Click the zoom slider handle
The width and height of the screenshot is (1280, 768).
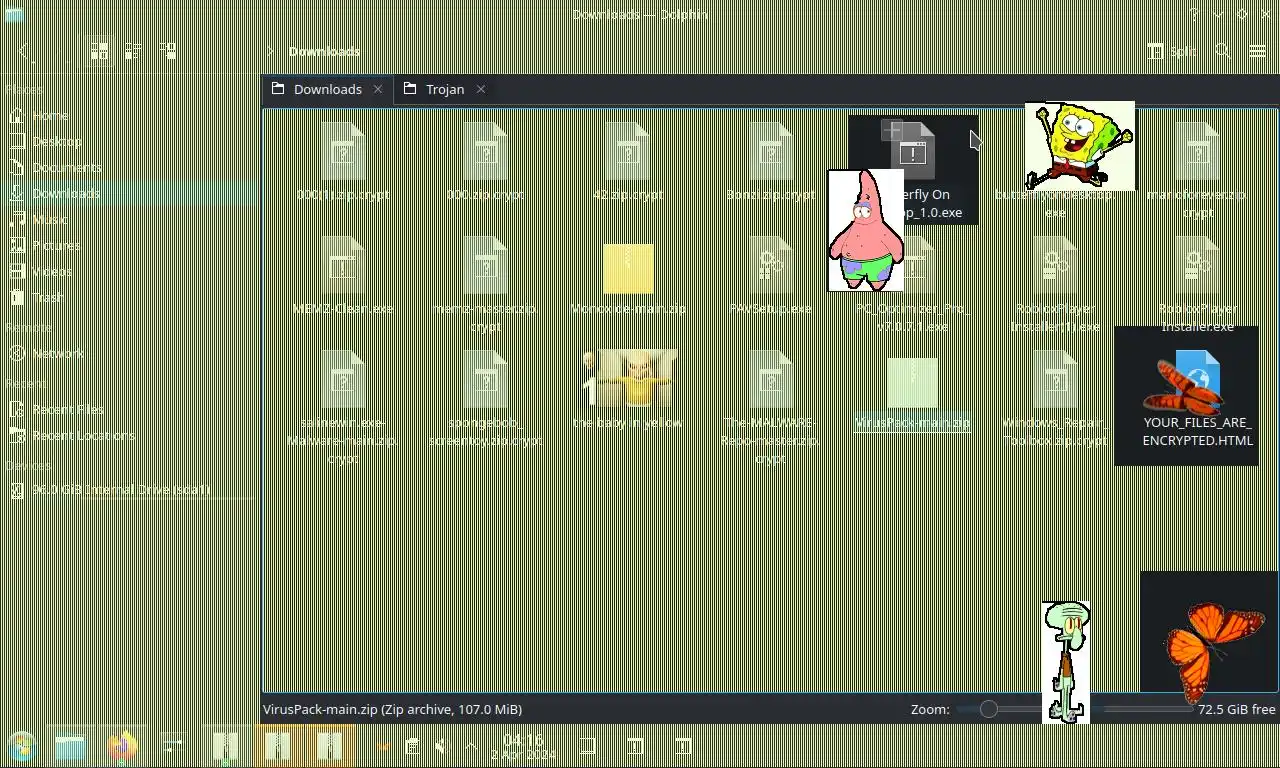[988, 709]
